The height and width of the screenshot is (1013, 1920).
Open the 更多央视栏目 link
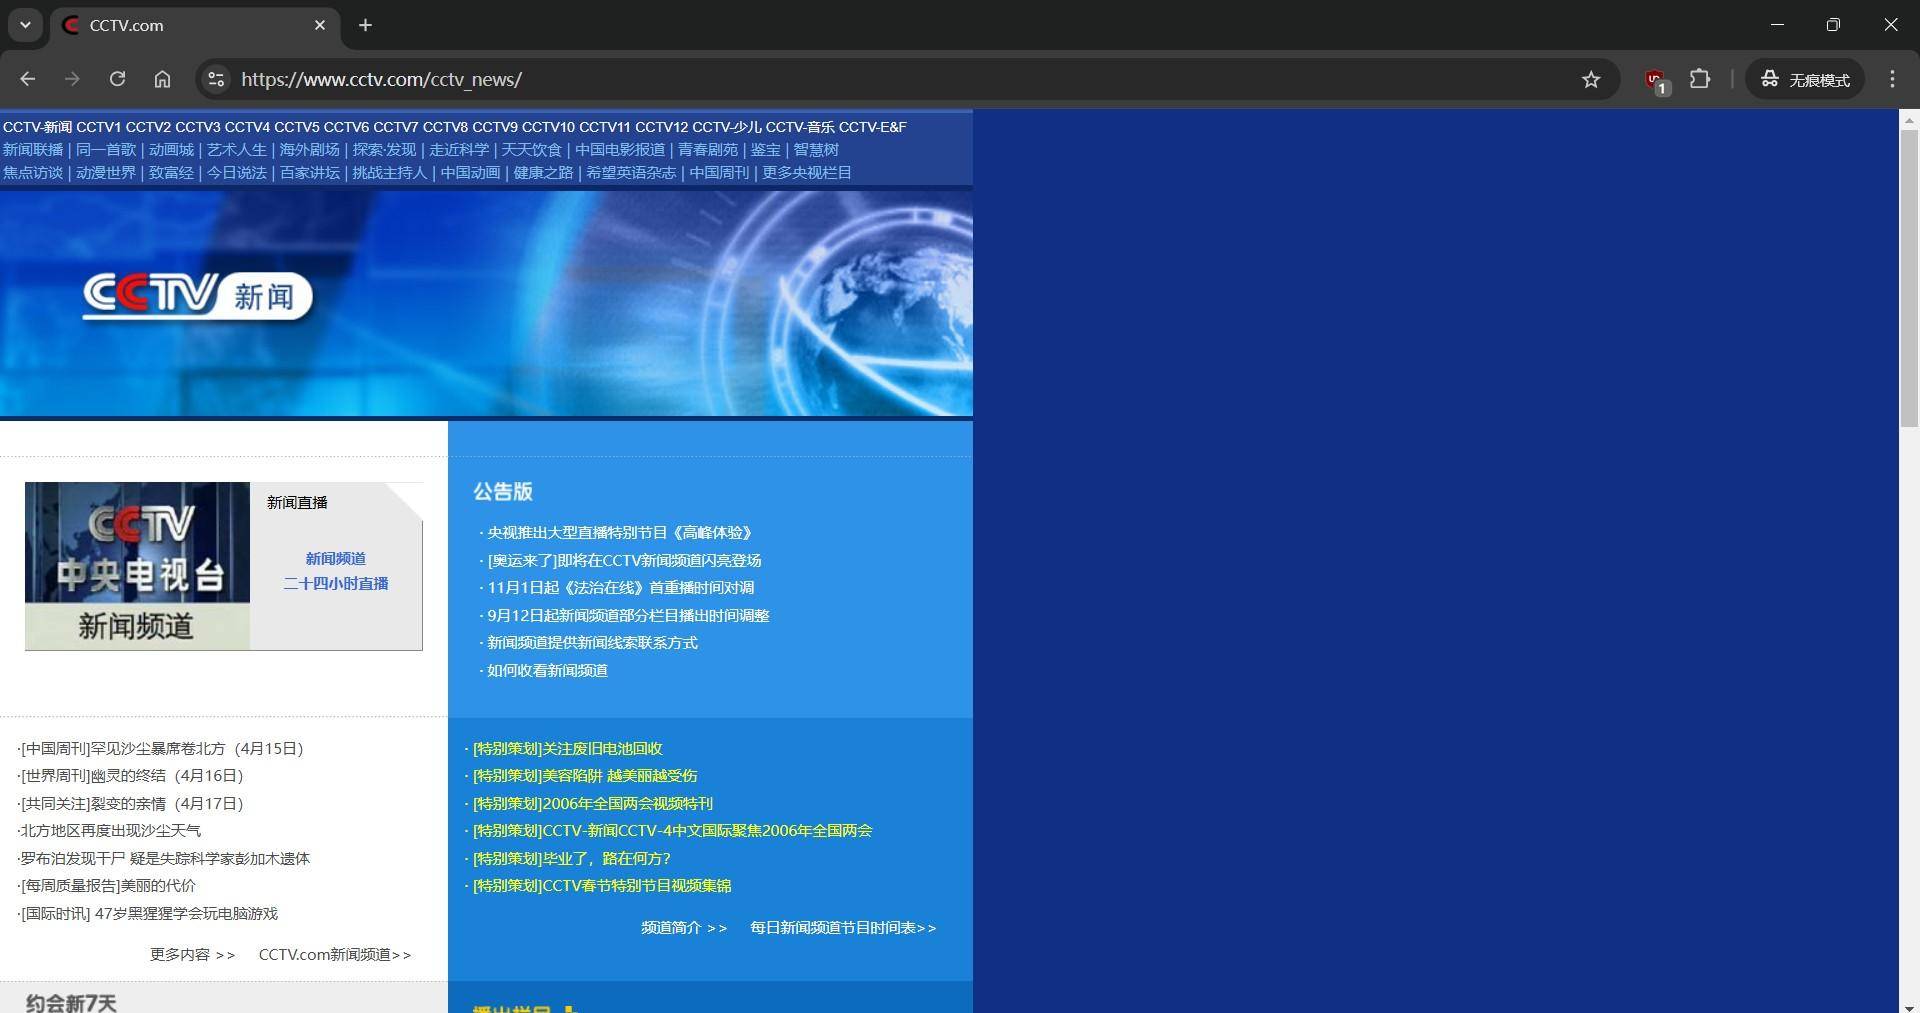807,173
